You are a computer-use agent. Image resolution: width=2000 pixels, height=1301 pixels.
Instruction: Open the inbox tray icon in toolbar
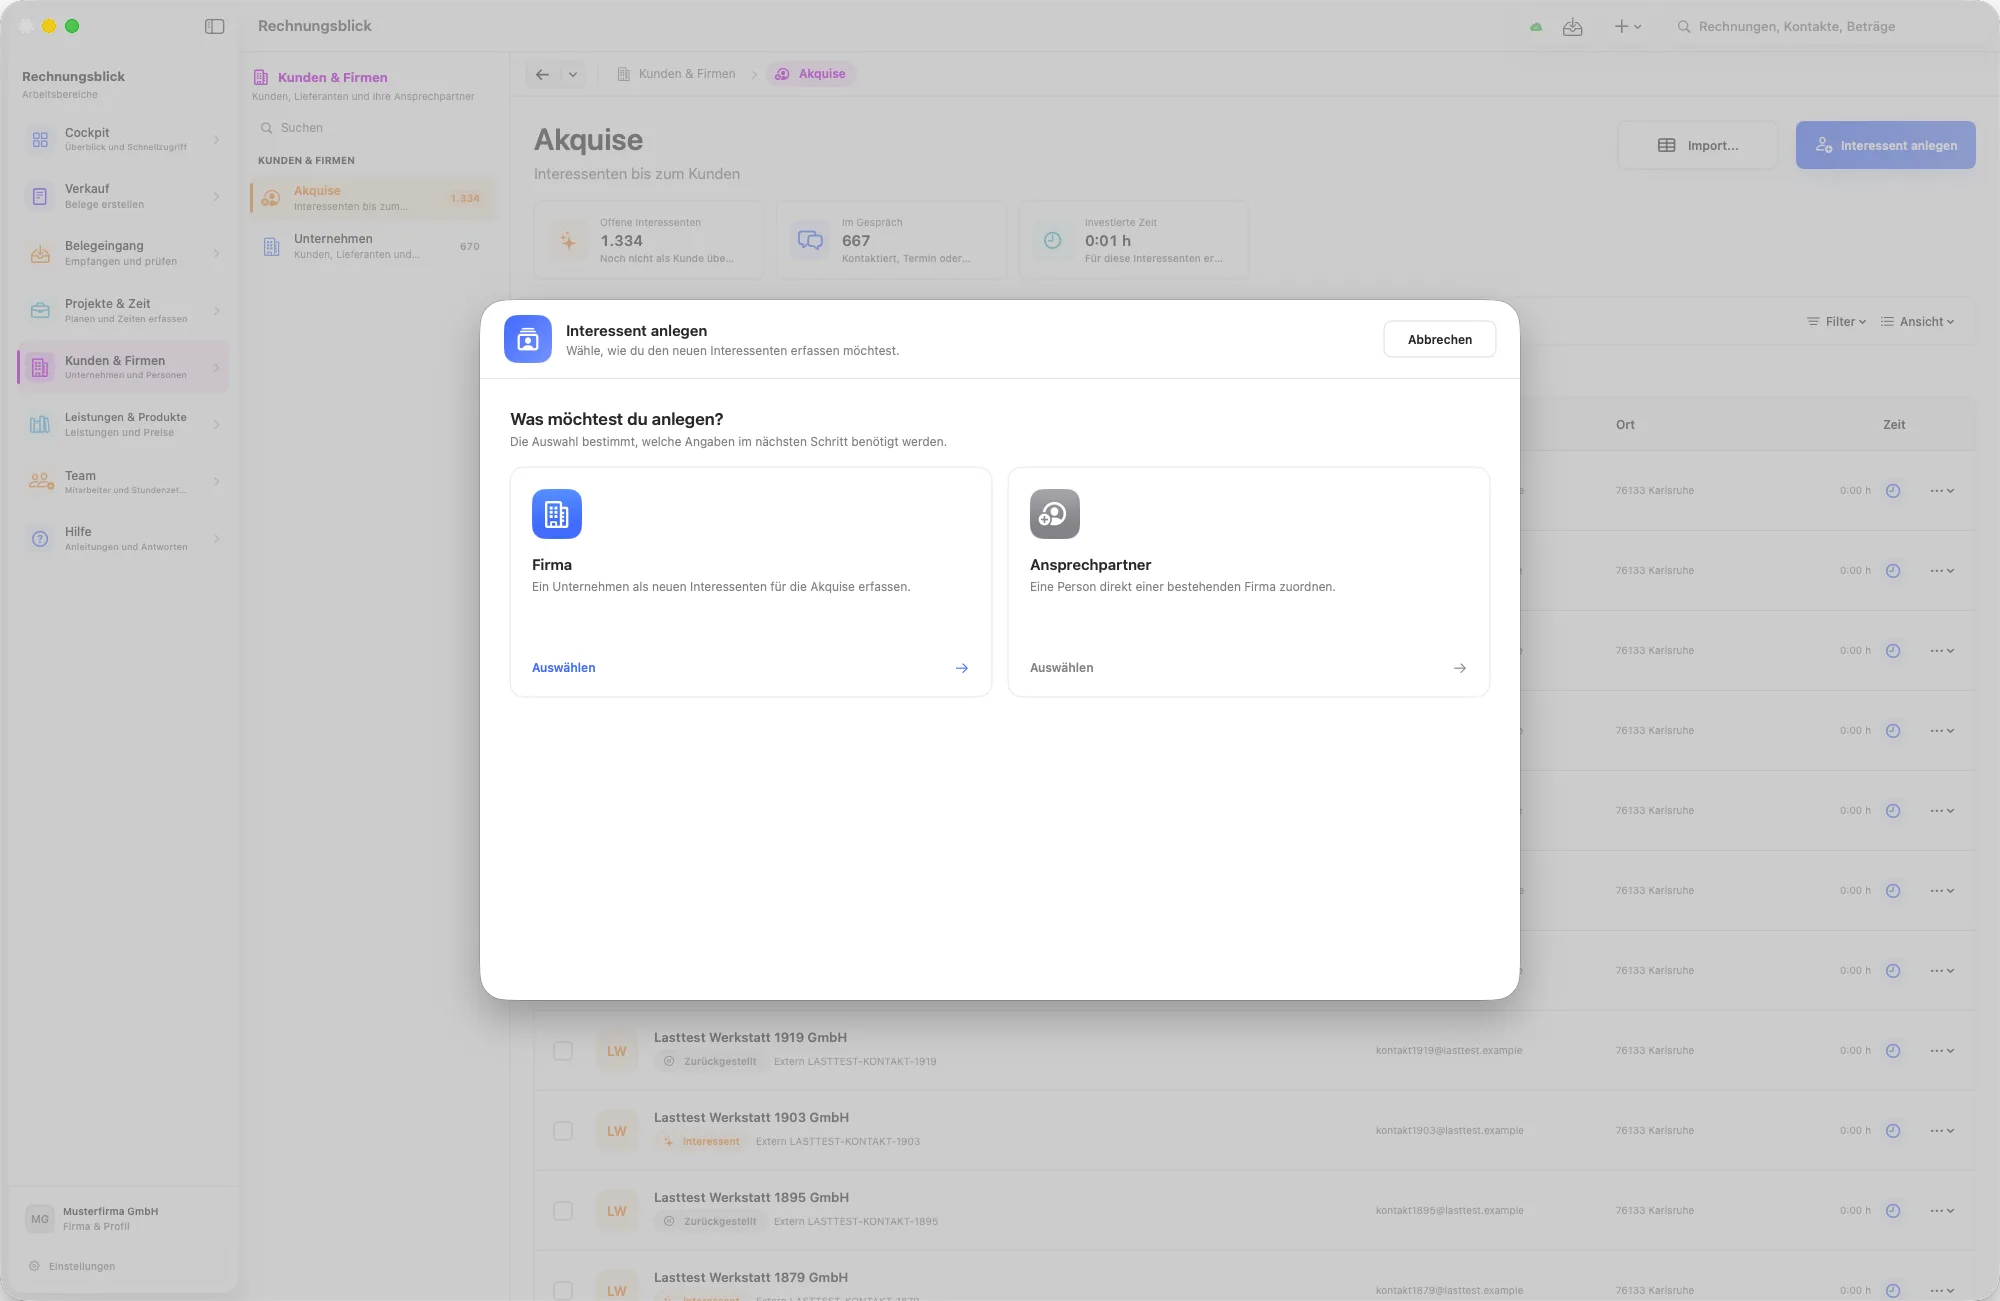tap(1573, 27)
